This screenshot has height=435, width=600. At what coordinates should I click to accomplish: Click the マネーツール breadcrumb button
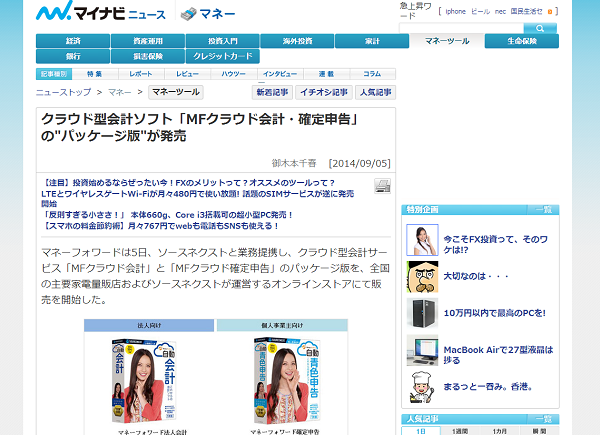(176, 92)
